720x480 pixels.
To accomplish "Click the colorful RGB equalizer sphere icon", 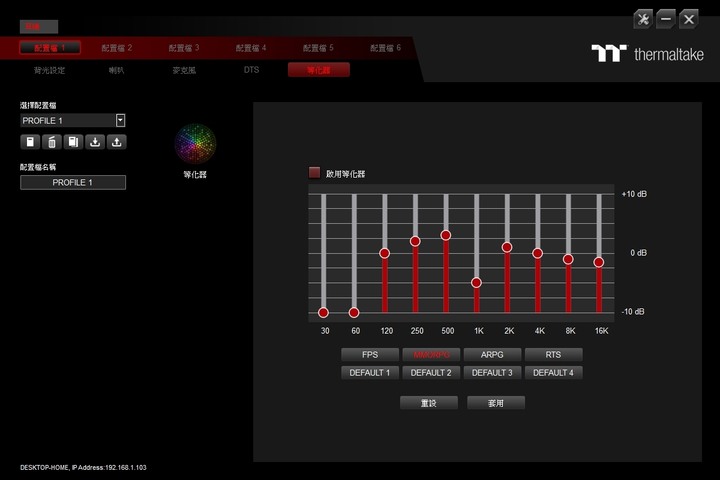I will [195, 144].
